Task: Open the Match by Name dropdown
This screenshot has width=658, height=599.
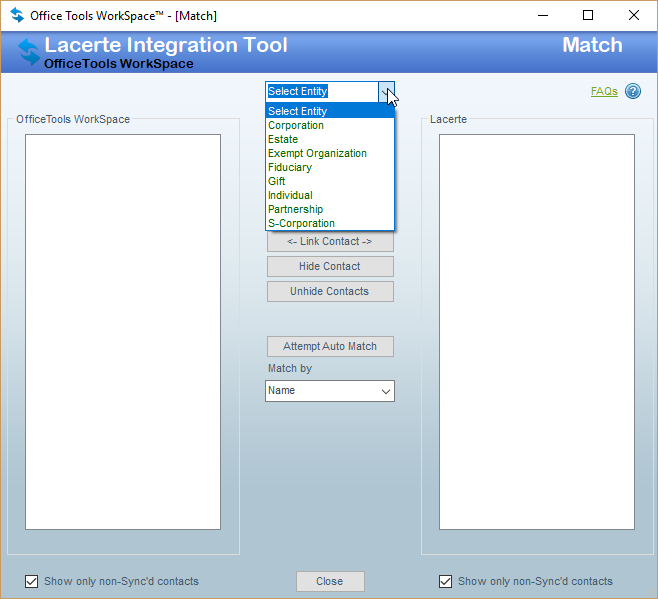Action: pyautogui.click(x=330, y=391)
